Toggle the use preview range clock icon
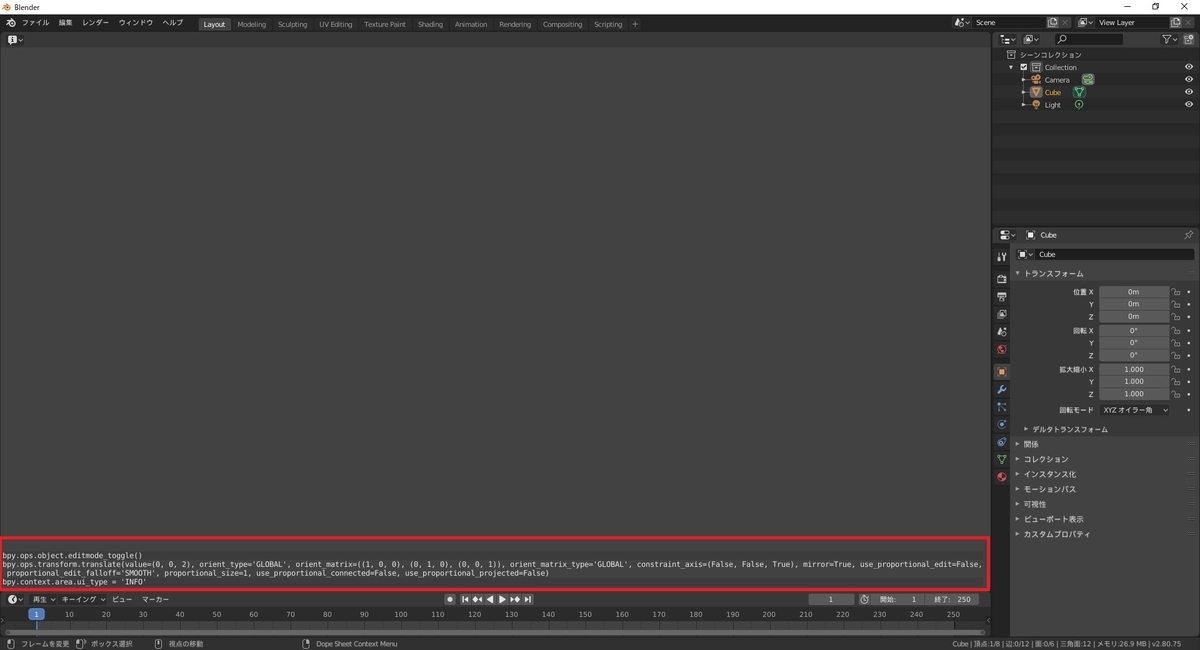The height and width of the screenshot is (650, 1200). pos(864,600)
